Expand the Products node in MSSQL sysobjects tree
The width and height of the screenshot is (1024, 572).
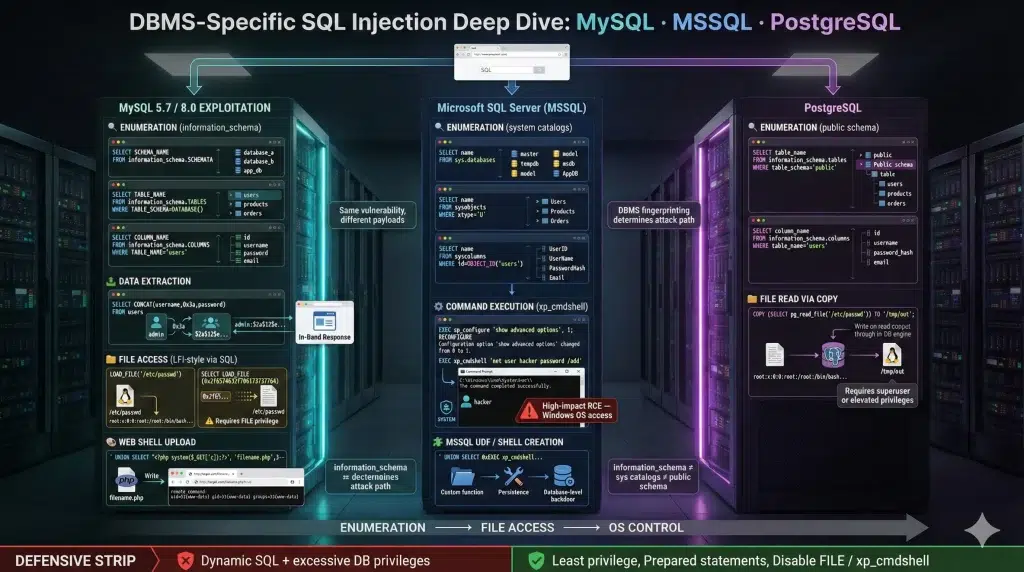coord(538,212)
